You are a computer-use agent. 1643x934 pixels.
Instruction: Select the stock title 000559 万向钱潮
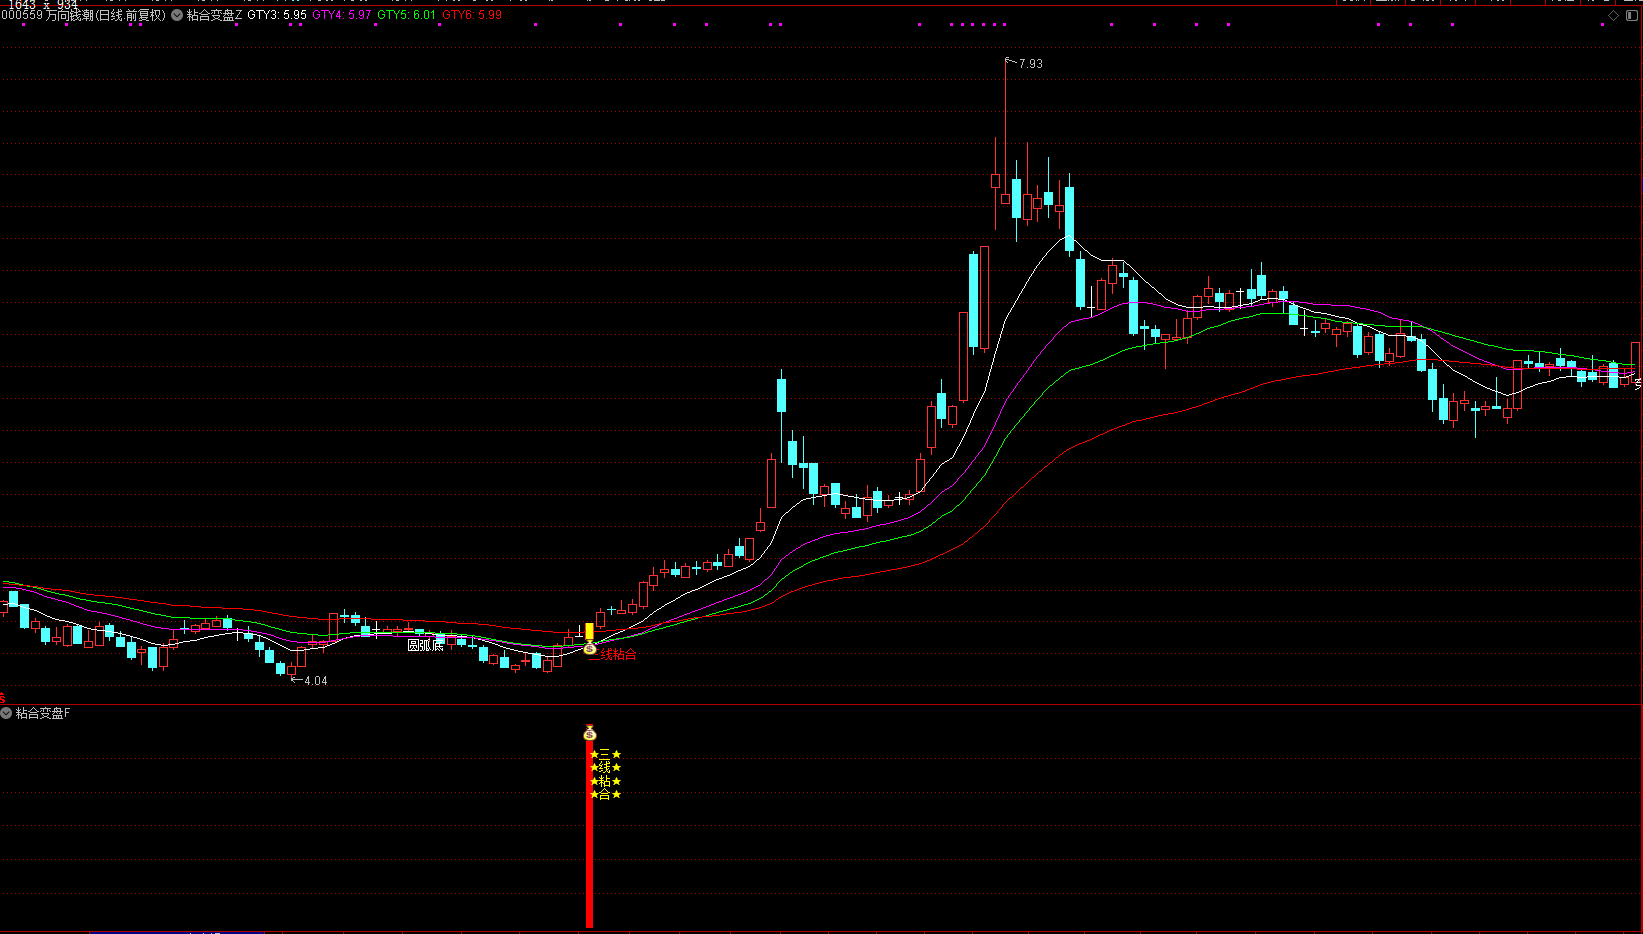pyautogui.click(x=47, y=15)
